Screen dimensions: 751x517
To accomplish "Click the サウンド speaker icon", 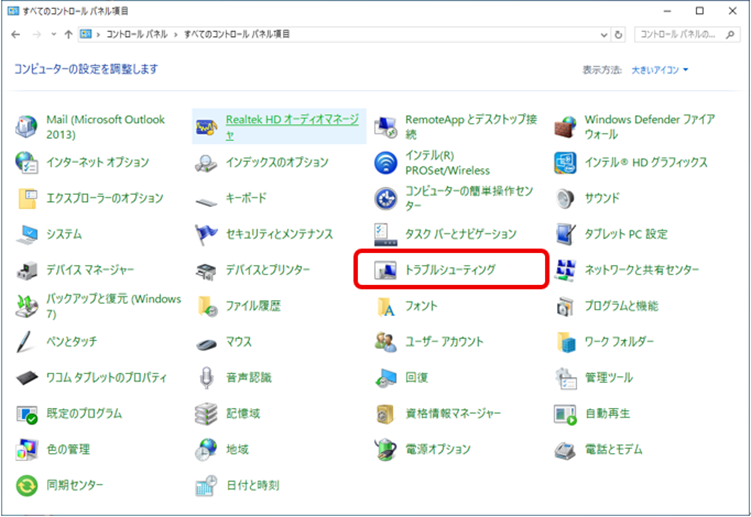I will coord(566,198).
